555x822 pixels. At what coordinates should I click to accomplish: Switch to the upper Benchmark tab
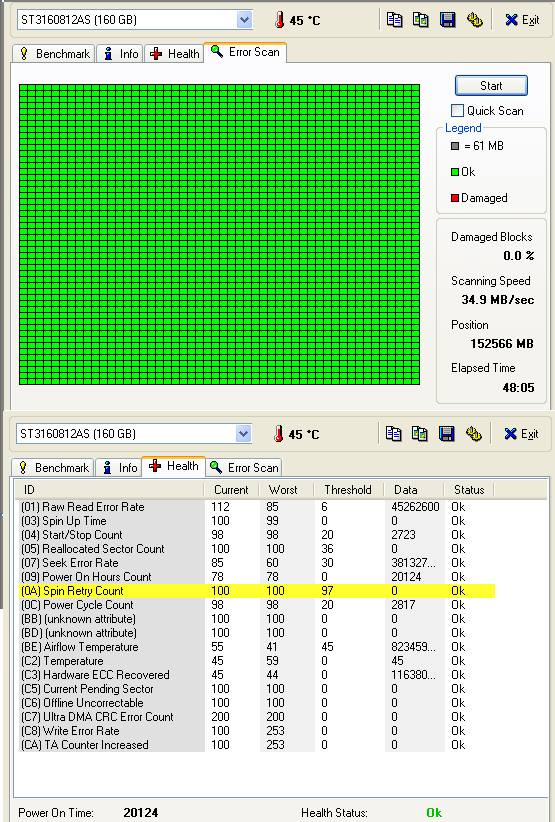click(54, 53)
